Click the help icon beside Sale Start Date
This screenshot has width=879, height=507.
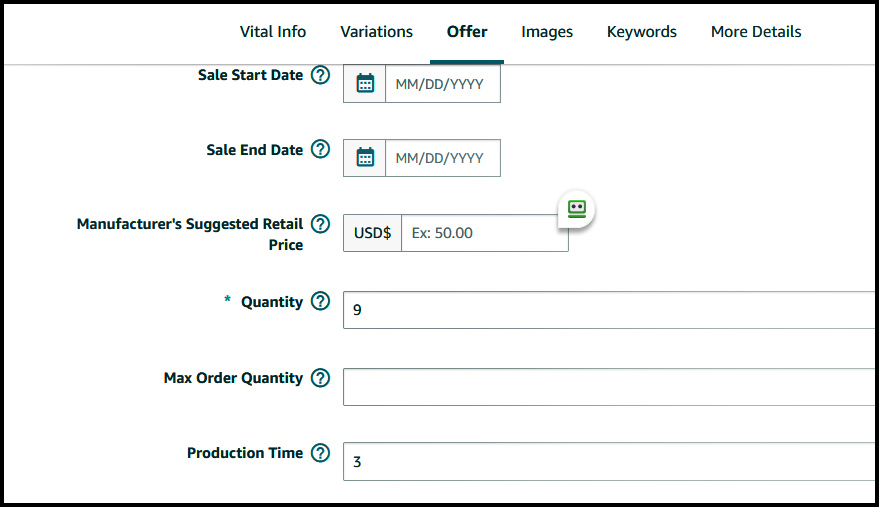321,75
